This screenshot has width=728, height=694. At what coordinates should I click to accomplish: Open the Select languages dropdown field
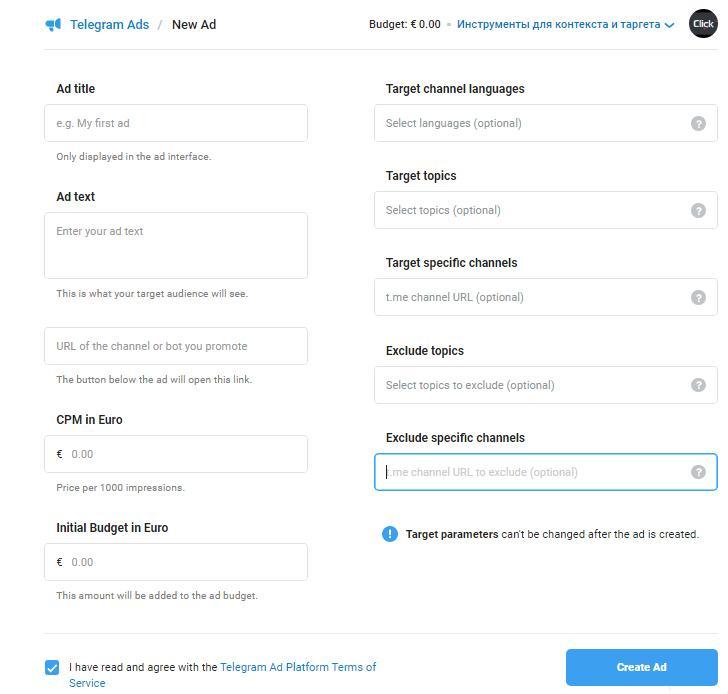(530, 123)
